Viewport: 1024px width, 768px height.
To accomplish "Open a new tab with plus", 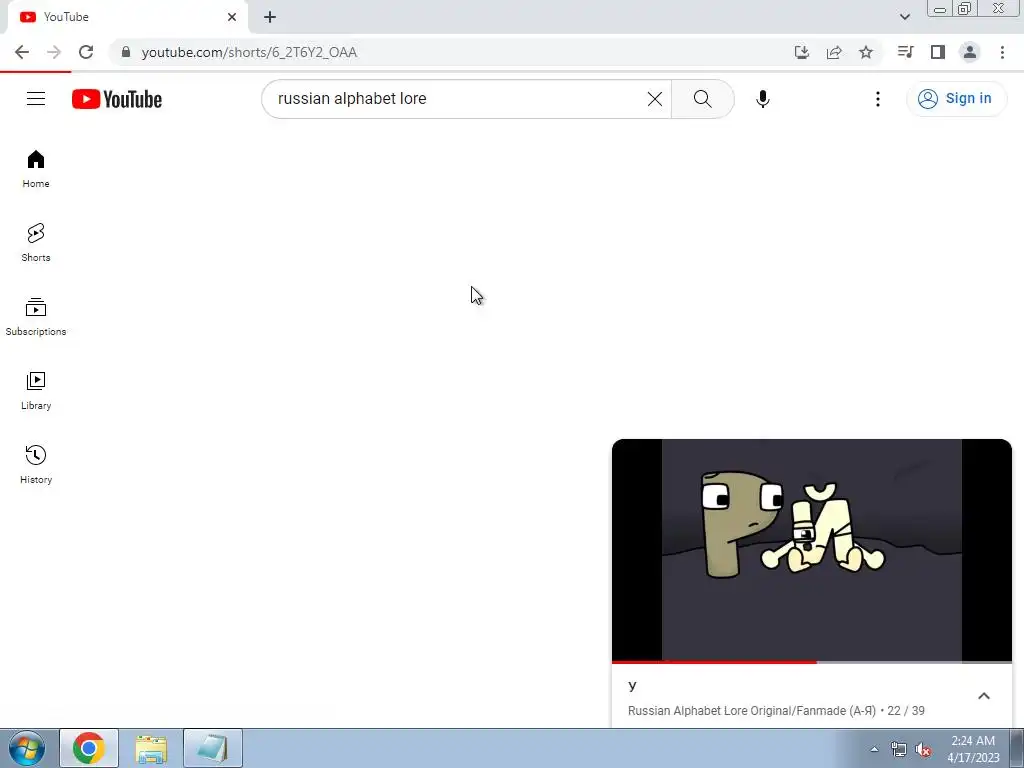I will coord(270,17).
